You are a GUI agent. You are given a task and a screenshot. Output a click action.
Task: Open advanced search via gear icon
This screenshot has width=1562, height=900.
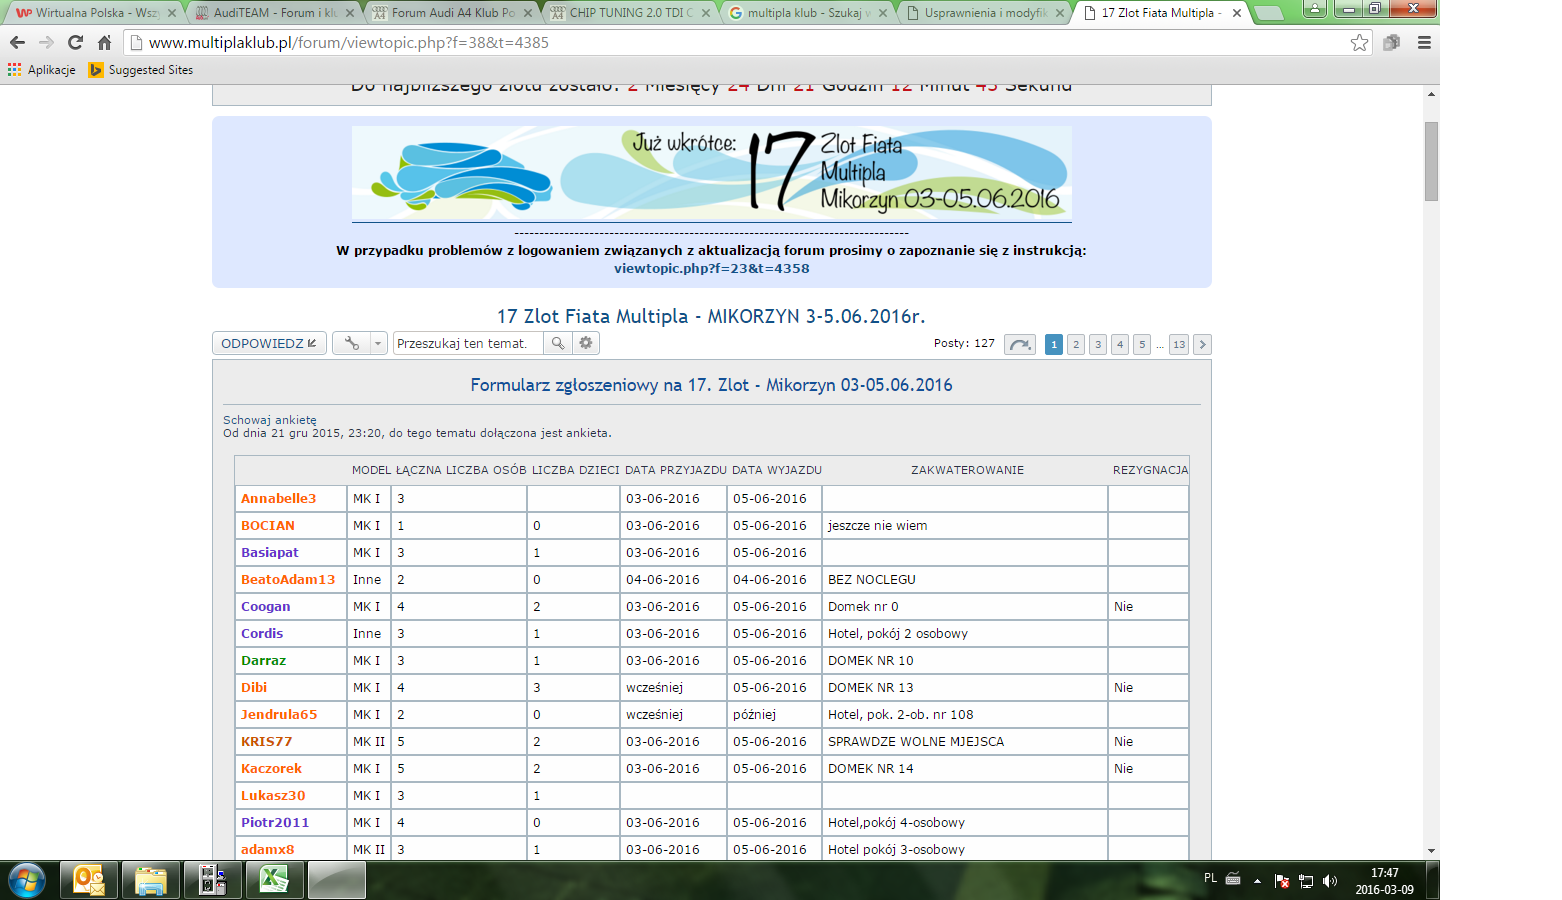[586, 343]
